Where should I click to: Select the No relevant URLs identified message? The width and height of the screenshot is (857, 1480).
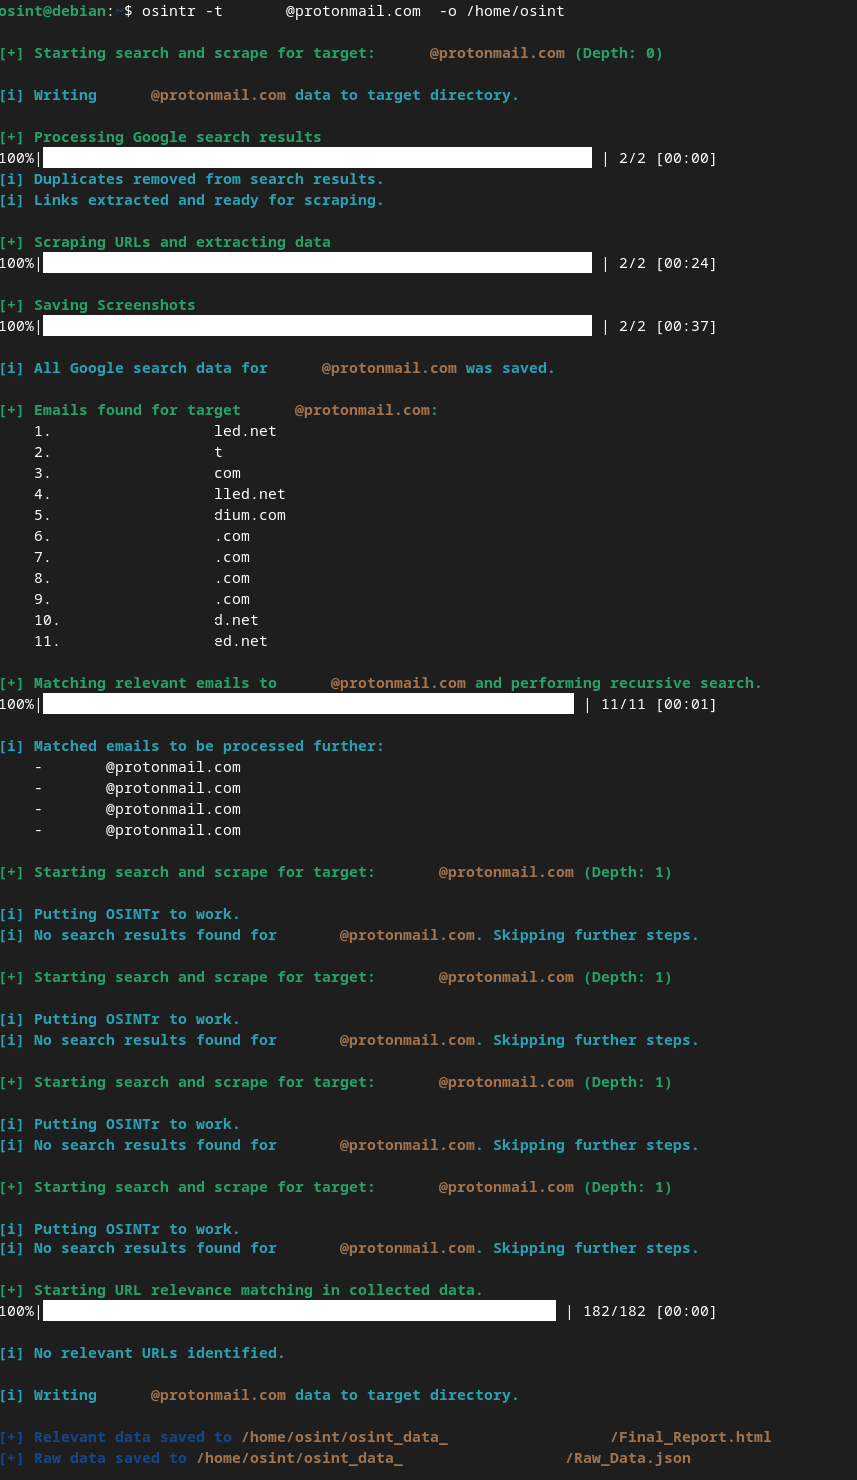(159, 1353)
